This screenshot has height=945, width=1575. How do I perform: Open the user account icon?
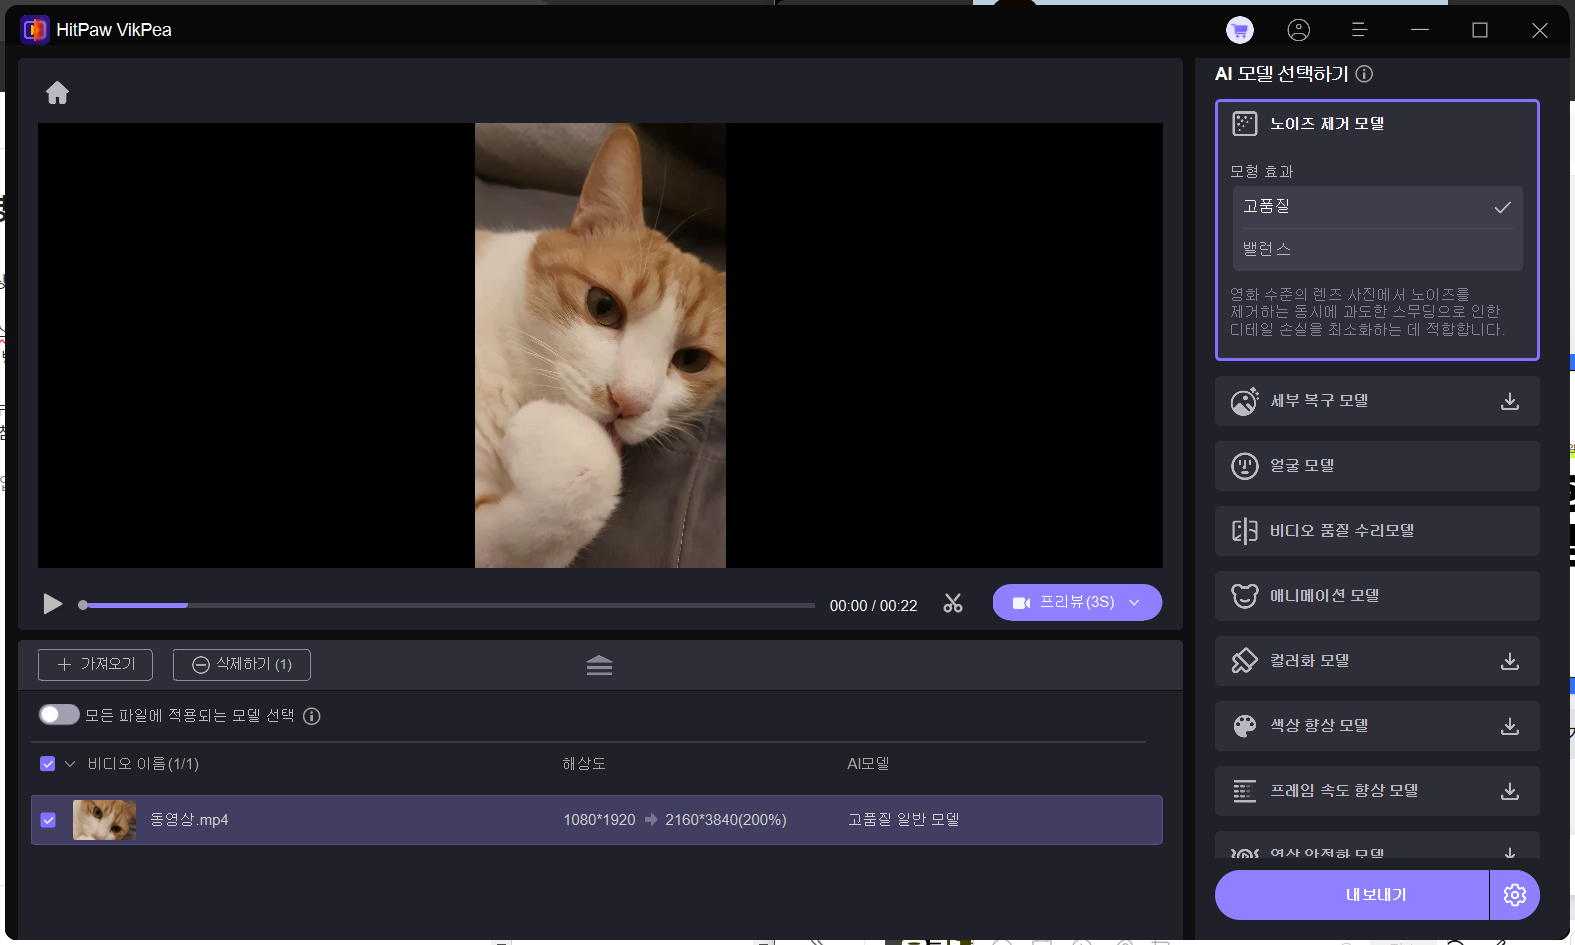[1298, 30]
